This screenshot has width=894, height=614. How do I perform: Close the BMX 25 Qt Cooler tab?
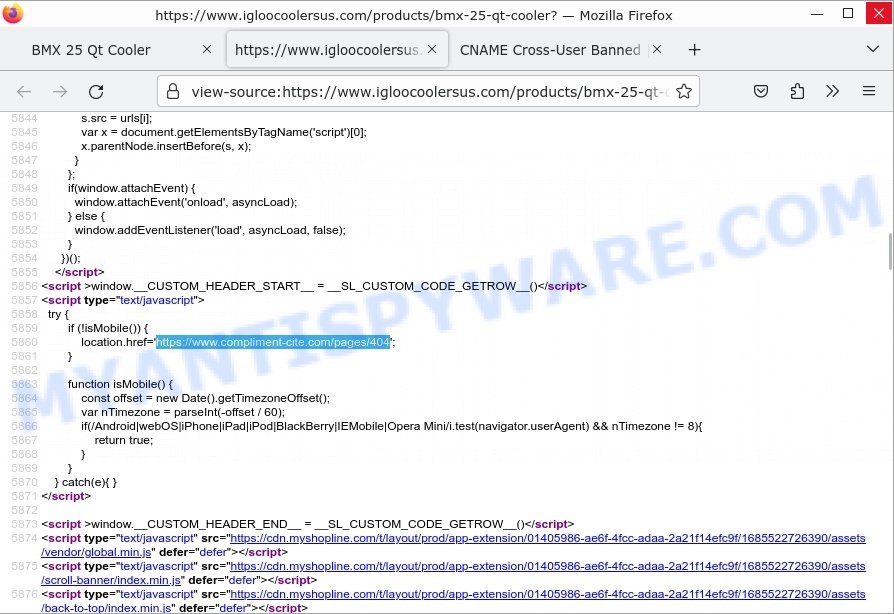click(x=207, y=50)
